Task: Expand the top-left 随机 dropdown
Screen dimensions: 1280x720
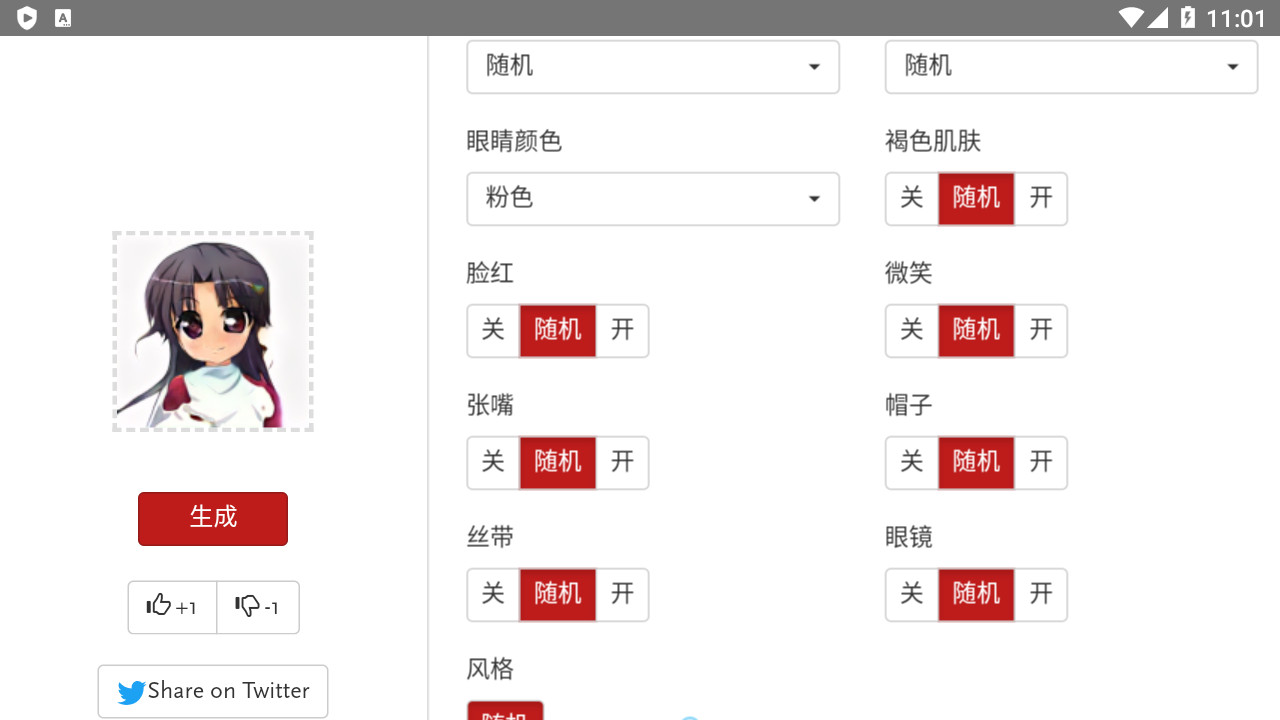Action: coord(653,66)
